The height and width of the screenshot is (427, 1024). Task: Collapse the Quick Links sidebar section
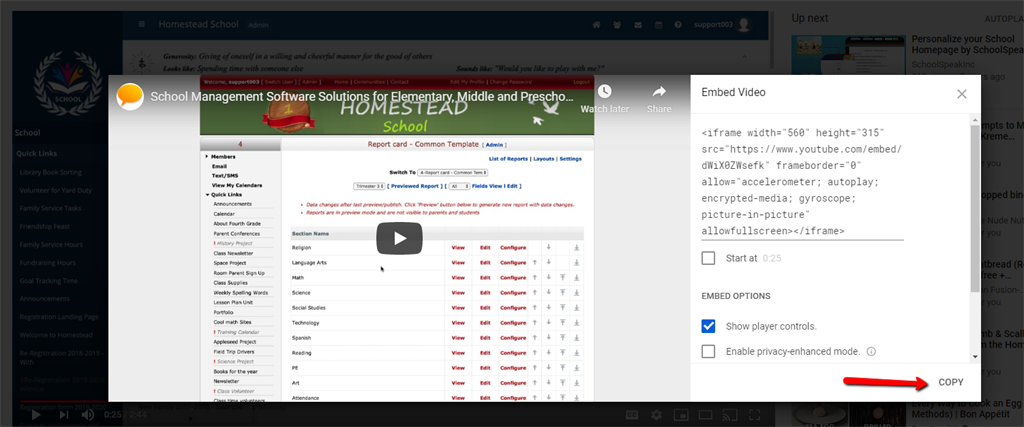click(x=37, y=153)
